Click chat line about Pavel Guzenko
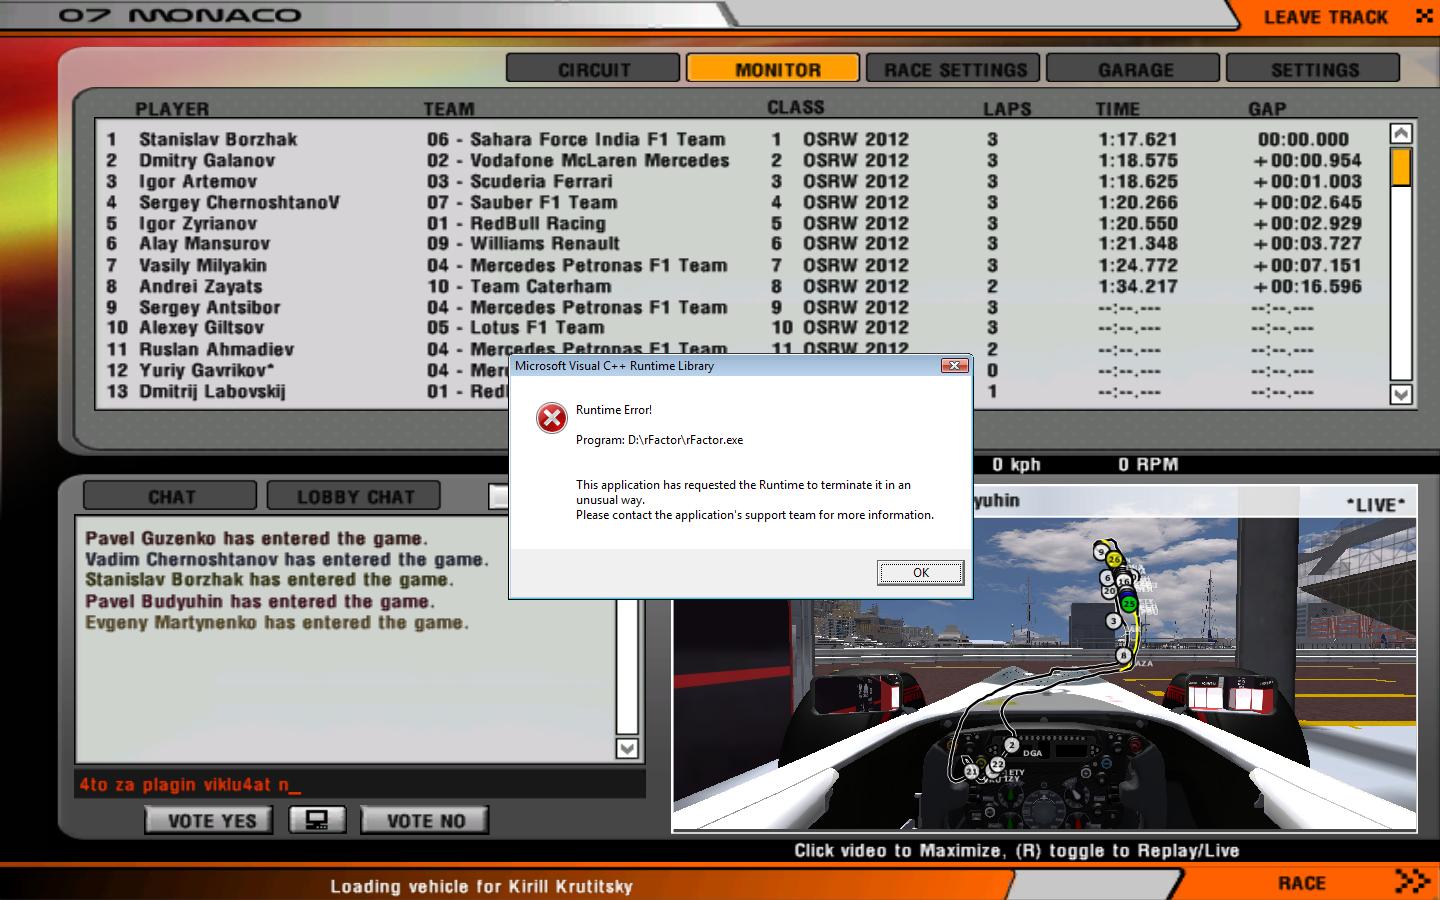This screenshot has height=900, width=1440. 256,538
